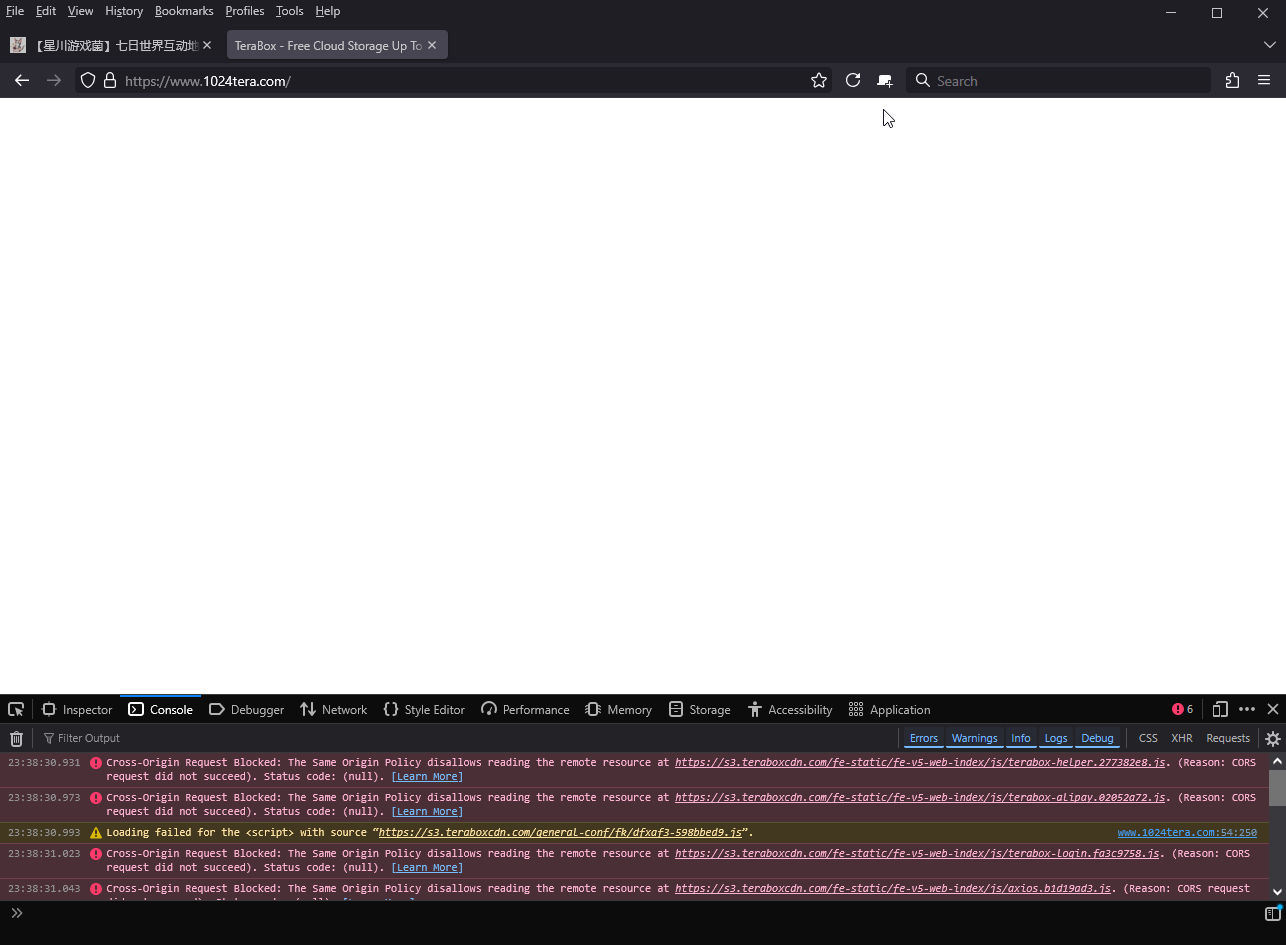Bookmark this page with the star icon
The image size is (1286, 945).
[x=819, y=81]
